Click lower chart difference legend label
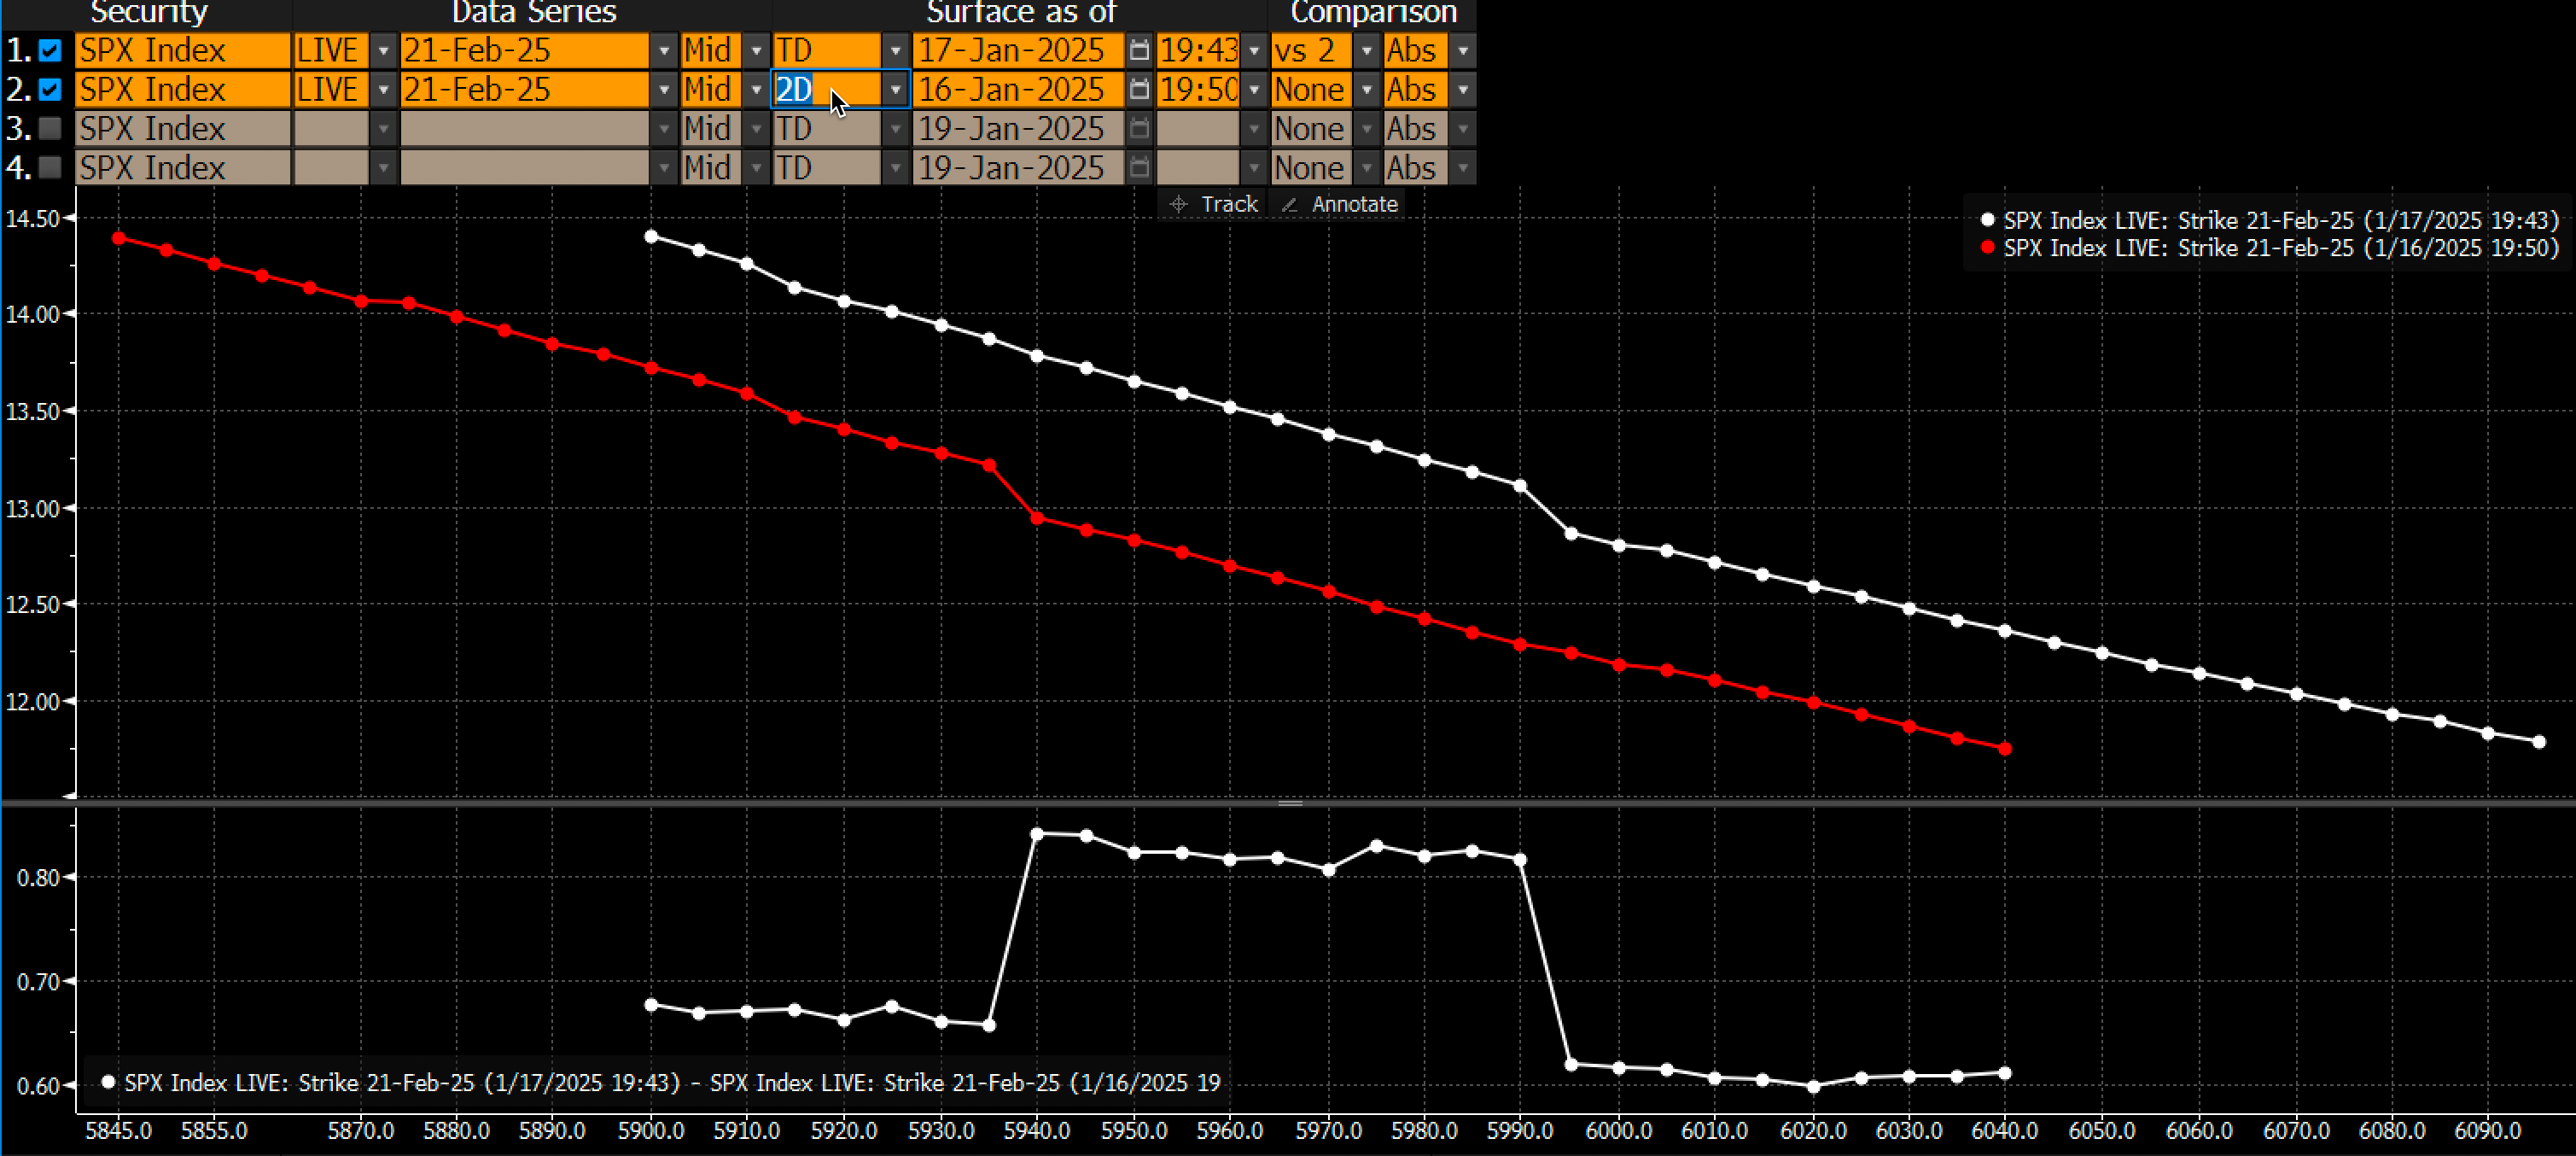The image size is (2576, 1156). tap(661, 1082)
